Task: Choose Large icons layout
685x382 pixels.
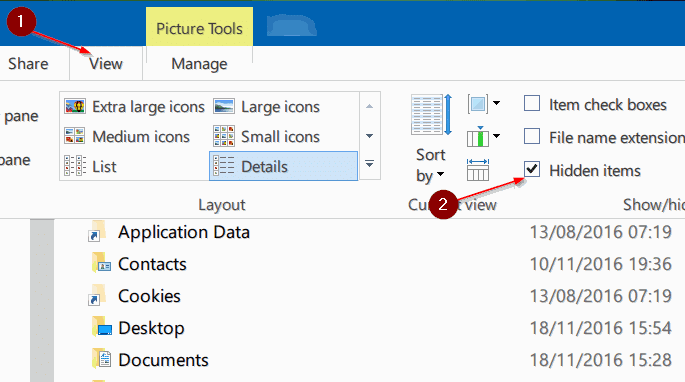Action: pos(267,107)
